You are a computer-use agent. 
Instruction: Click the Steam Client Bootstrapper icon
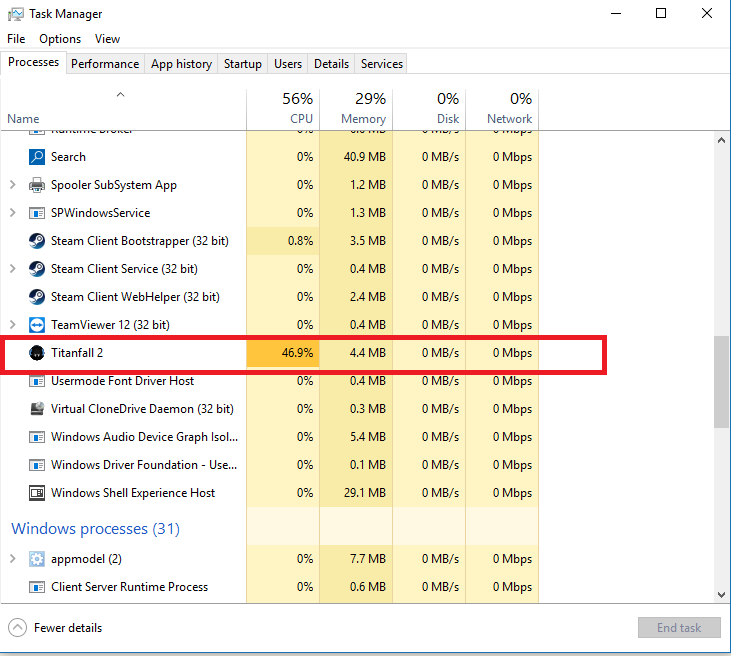pyautogui.click(x=37, y=241)
